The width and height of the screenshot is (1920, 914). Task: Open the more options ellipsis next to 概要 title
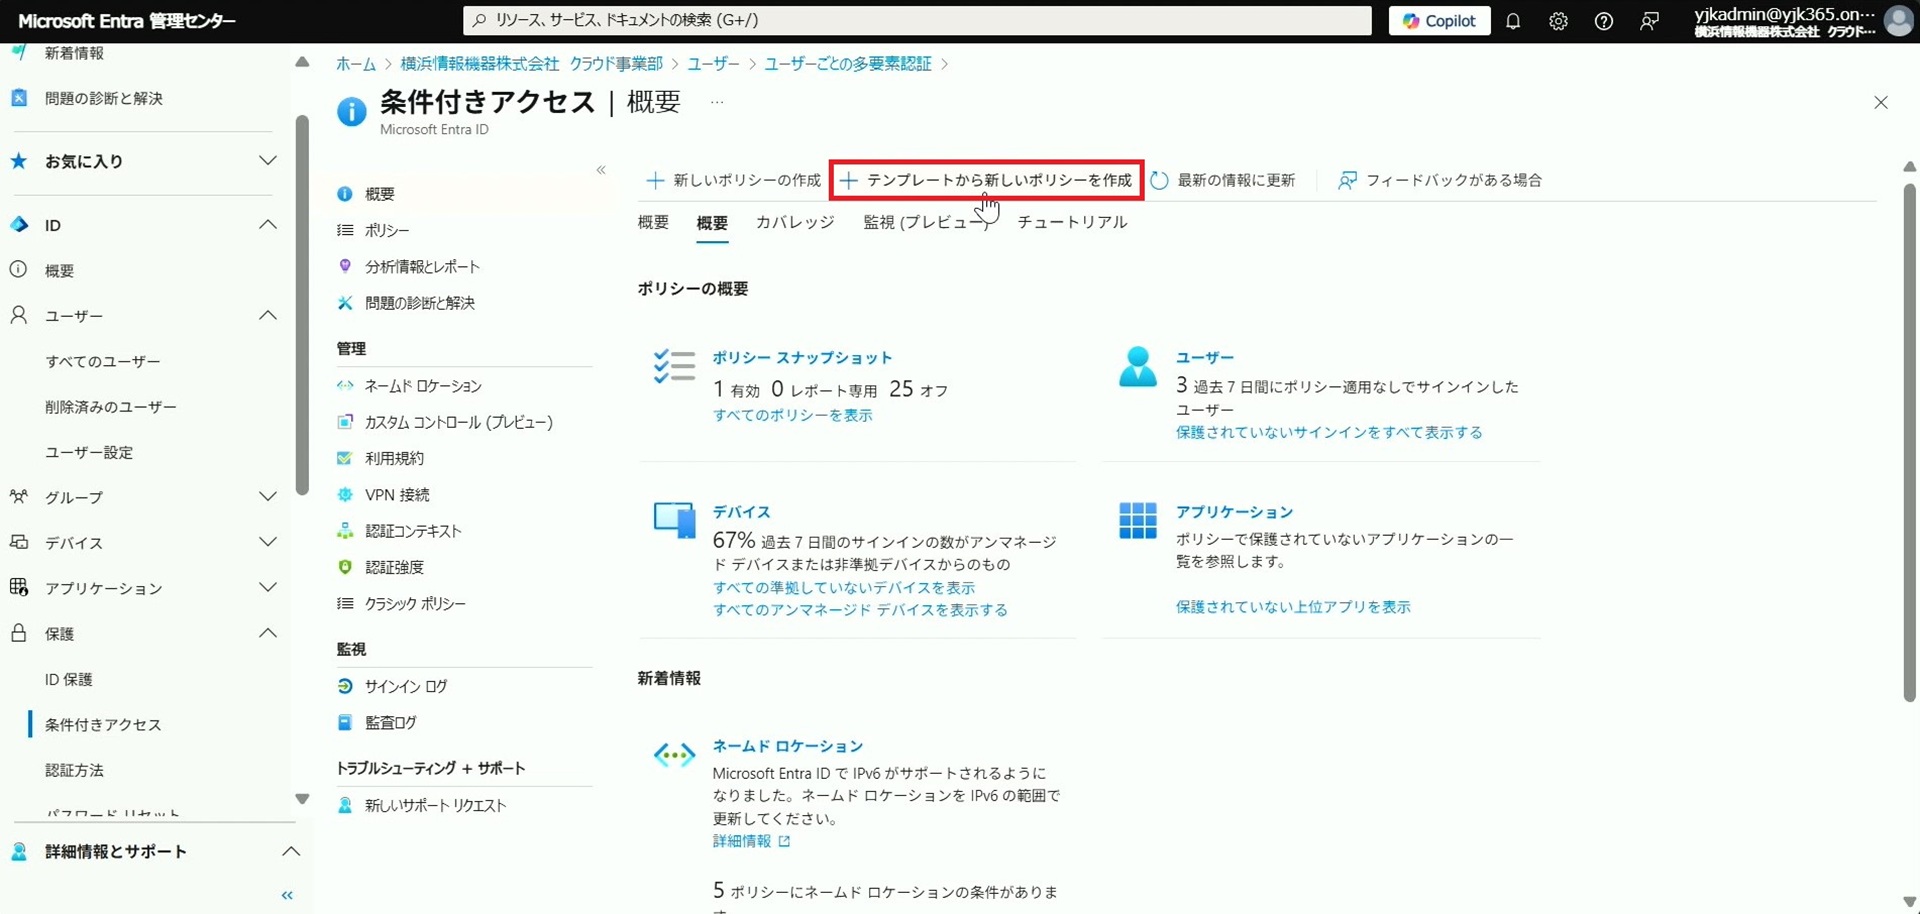(x=717, y=102)
